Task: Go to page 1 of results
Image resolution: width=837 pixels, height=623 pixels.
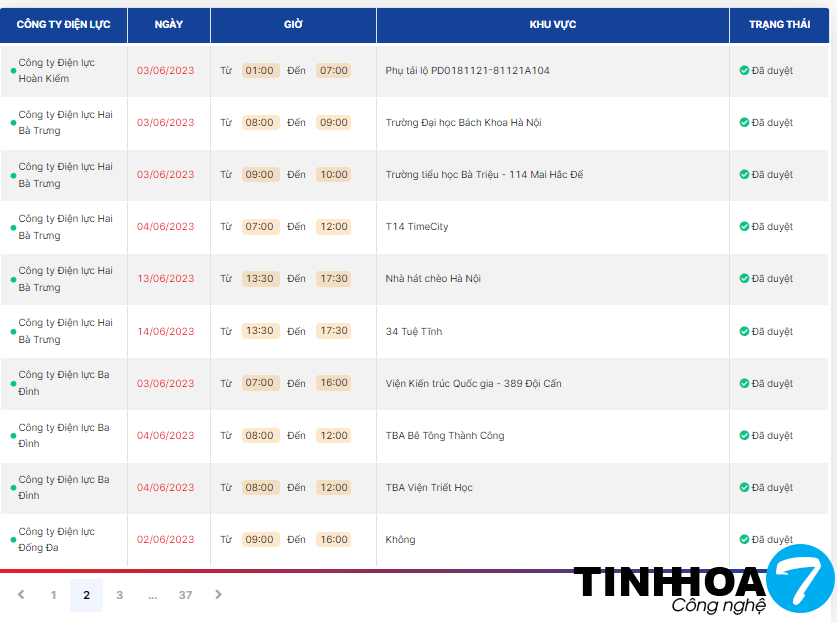Action: tap(54, 595)
